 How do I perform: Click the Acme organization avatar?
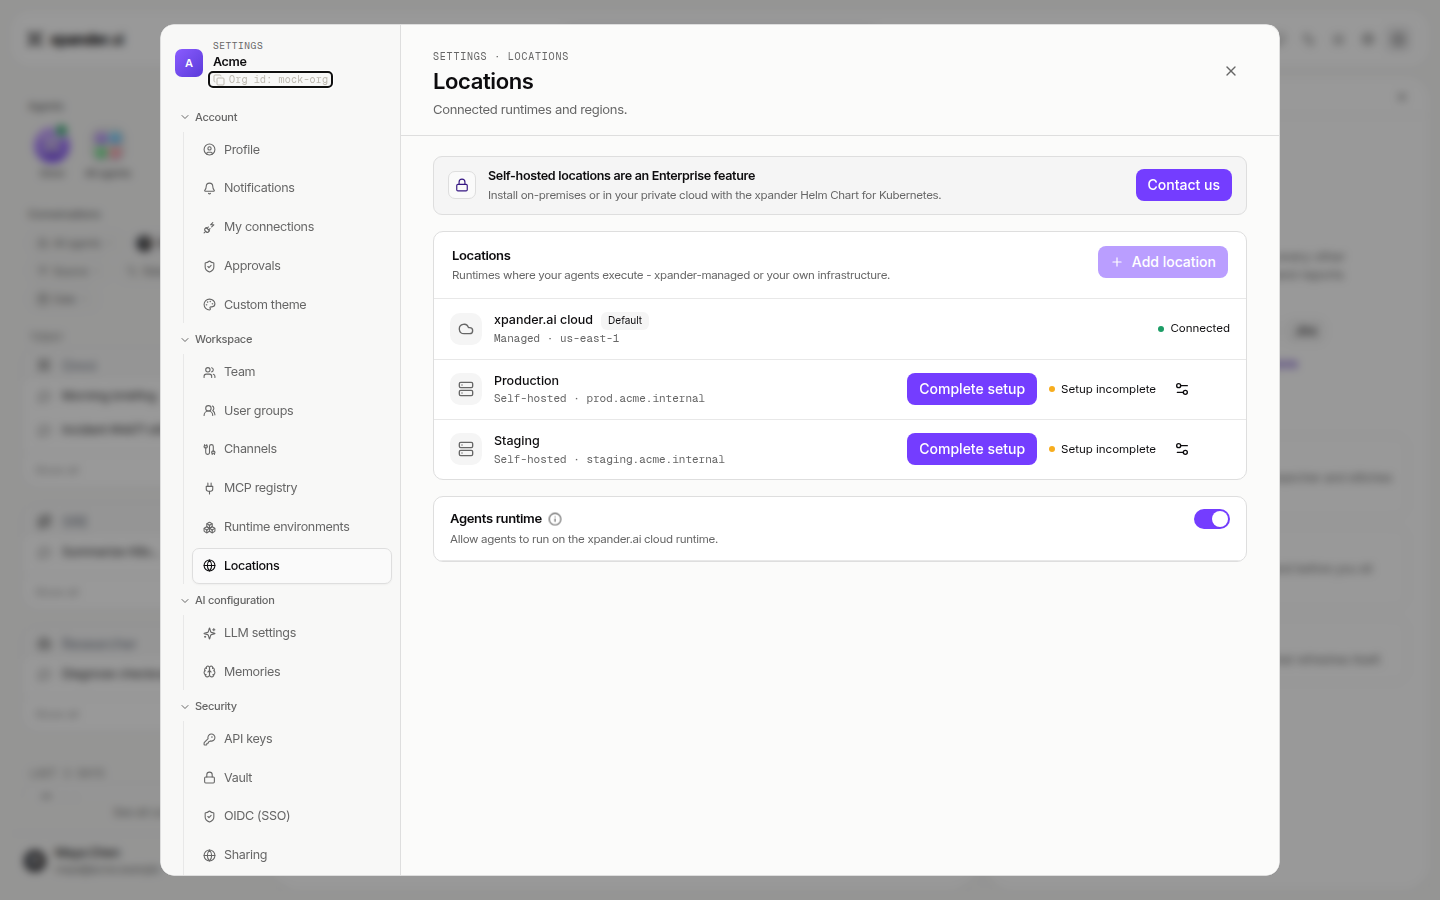(x=189, y=63)
